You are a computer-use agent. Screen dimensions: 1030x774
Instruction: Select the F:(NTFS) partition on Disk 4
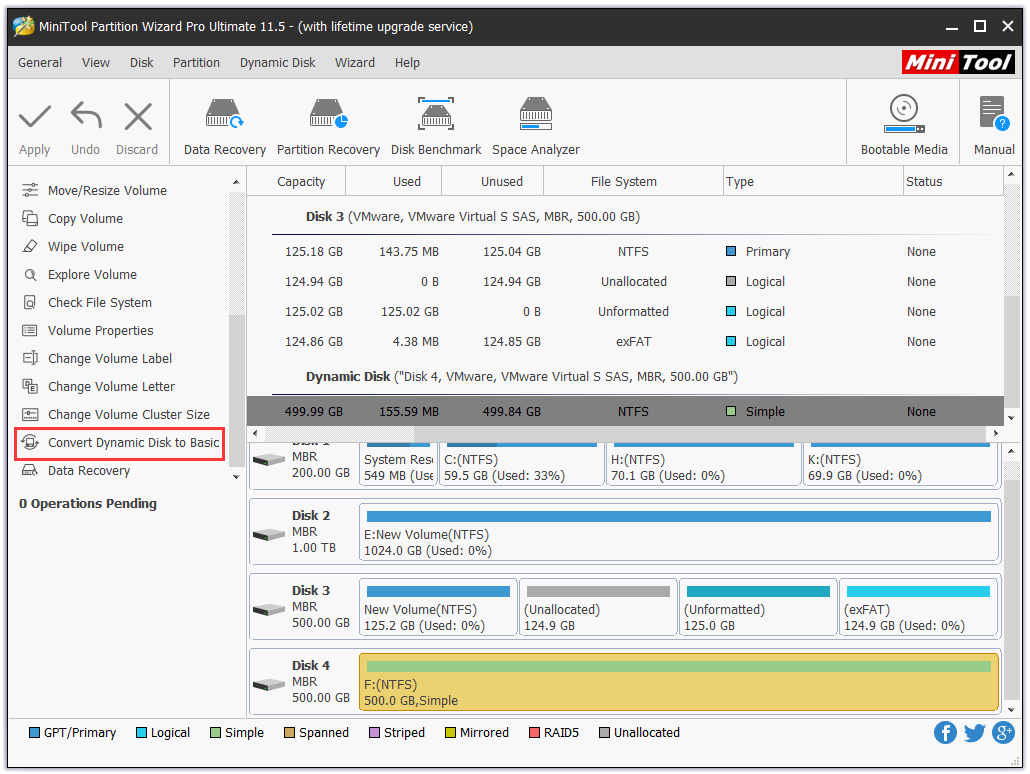click(x=678, y=682)
